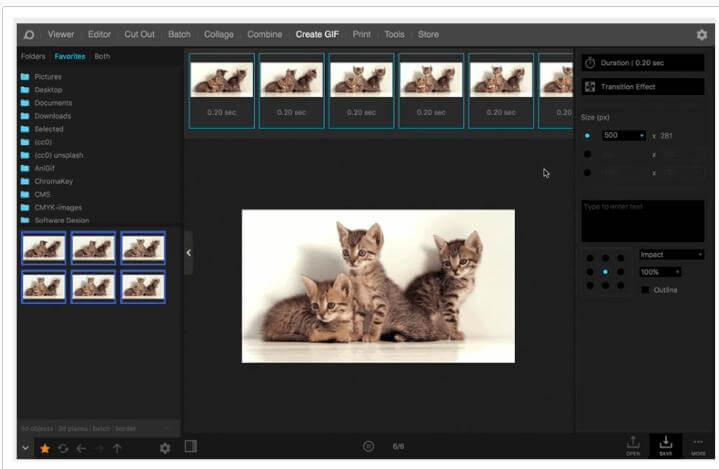Click the circular preview icon next to 6/6
This screenshot has height=469, width=719.
(x=368, y=446)
